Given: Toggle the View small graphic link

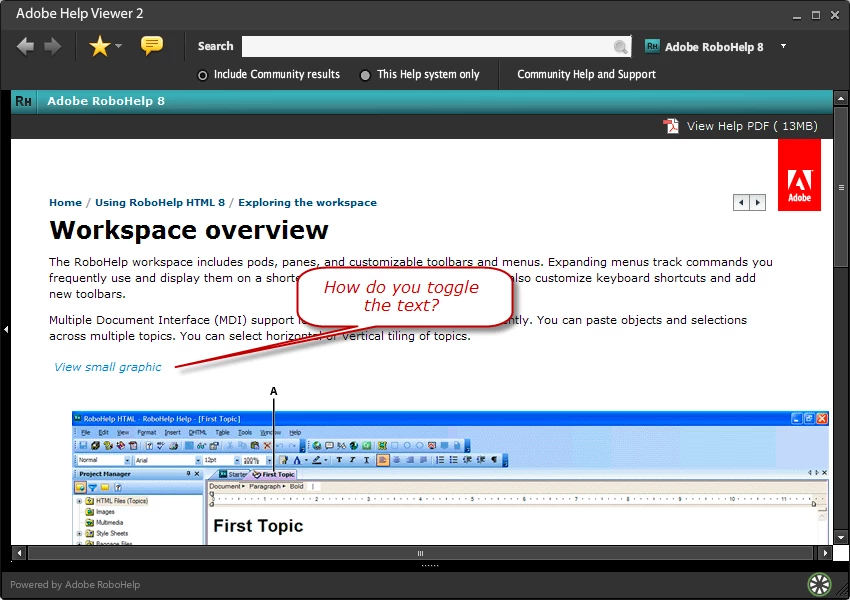Looking at the screenshot, I should pos(107,367).
